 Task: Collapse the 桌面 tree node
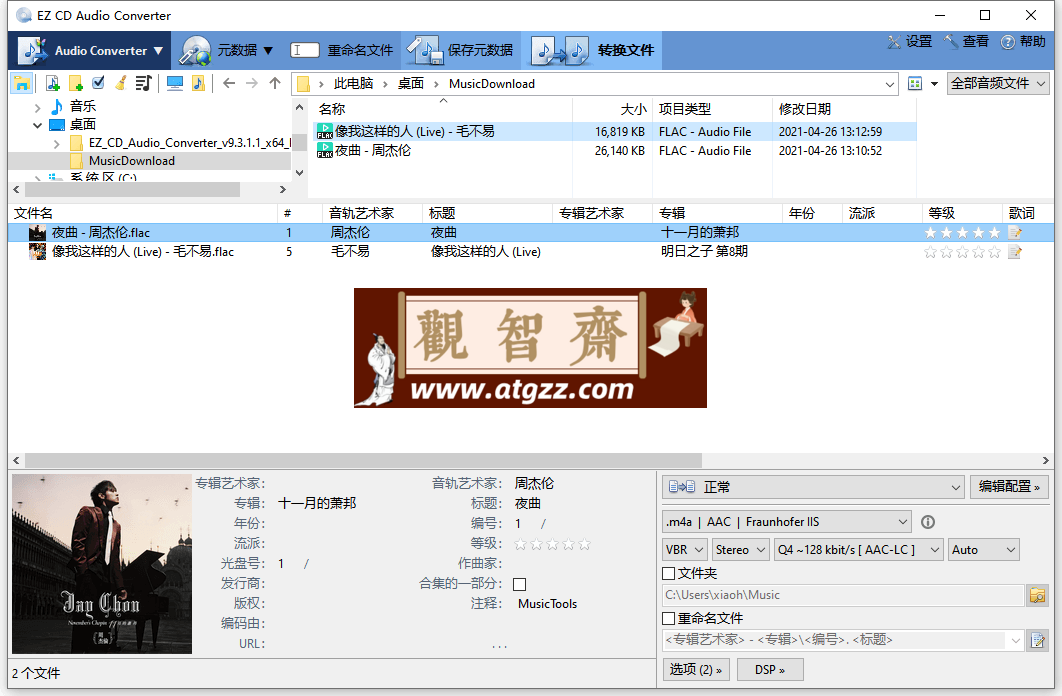tap(38, 125)
